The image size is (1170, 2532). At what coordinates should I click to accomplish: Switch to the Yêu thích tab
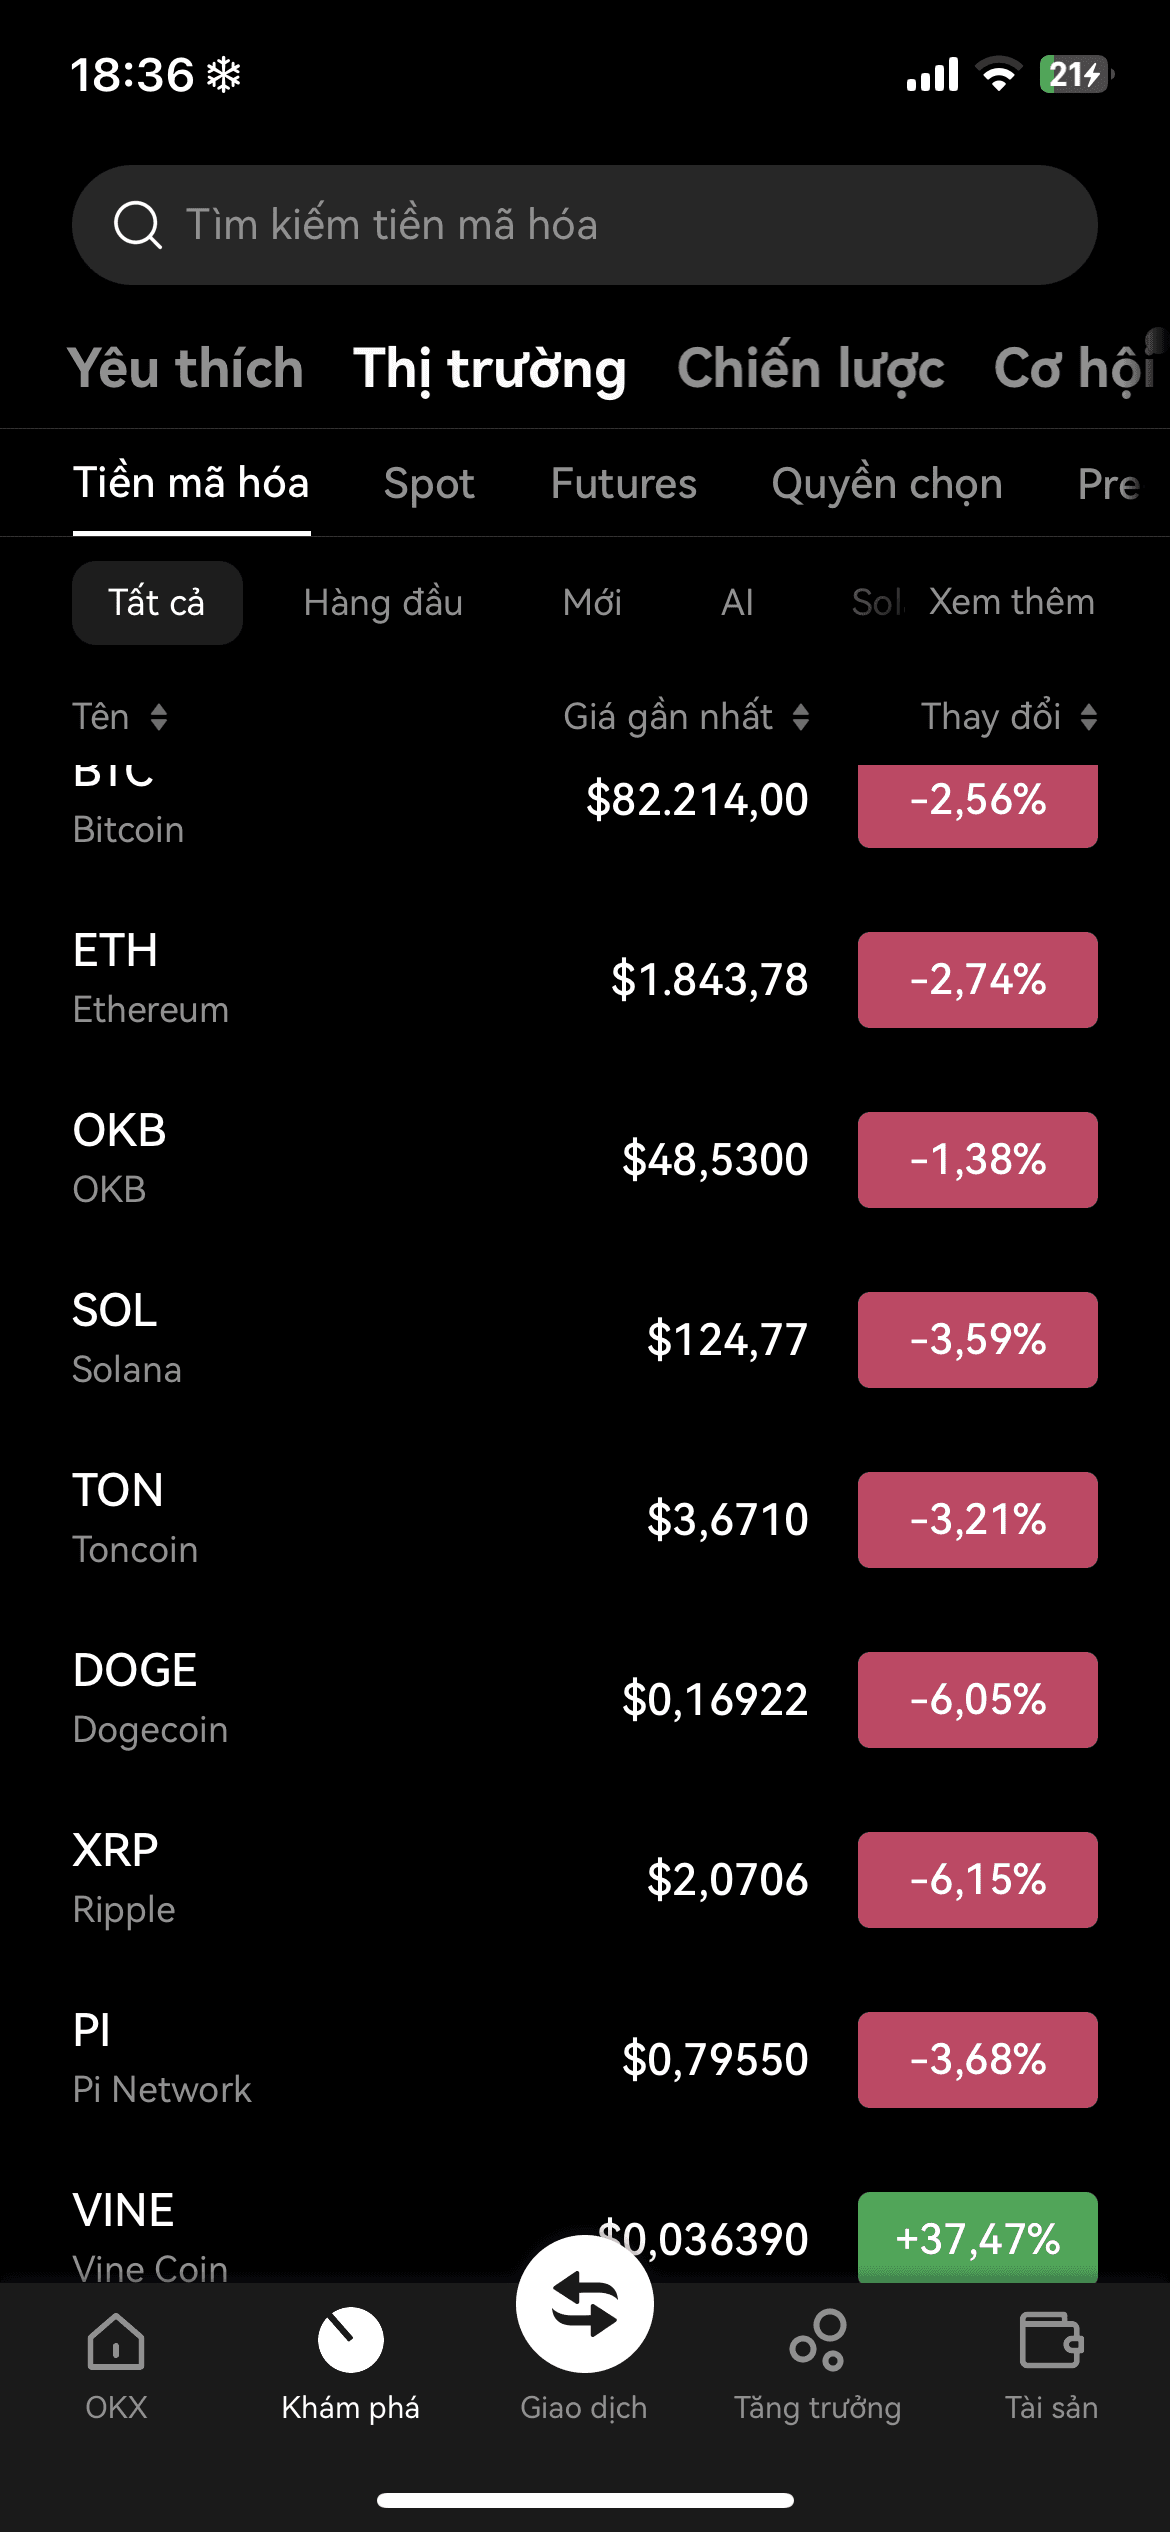coord(186,369)
